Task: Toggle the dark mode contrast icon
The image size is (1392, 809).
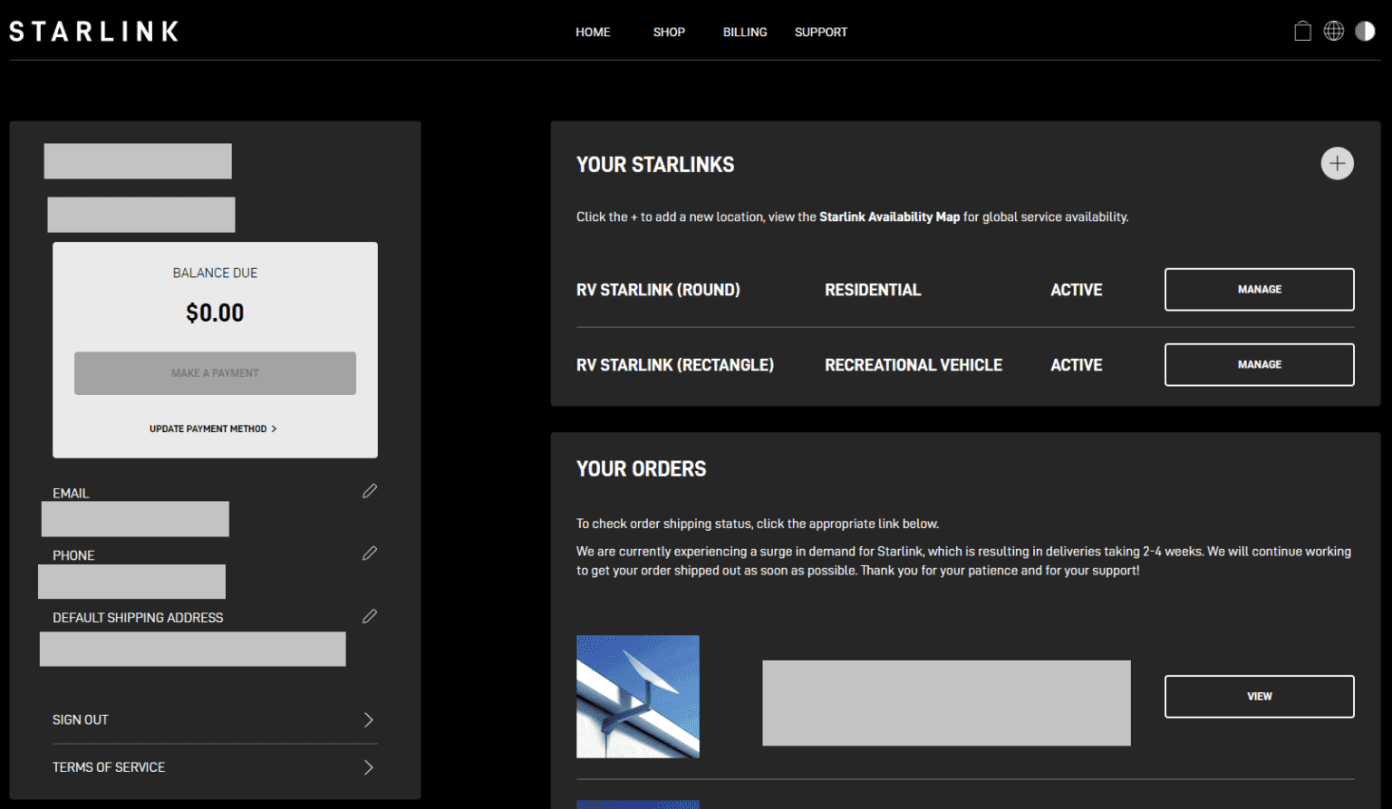Action: 1364,30
